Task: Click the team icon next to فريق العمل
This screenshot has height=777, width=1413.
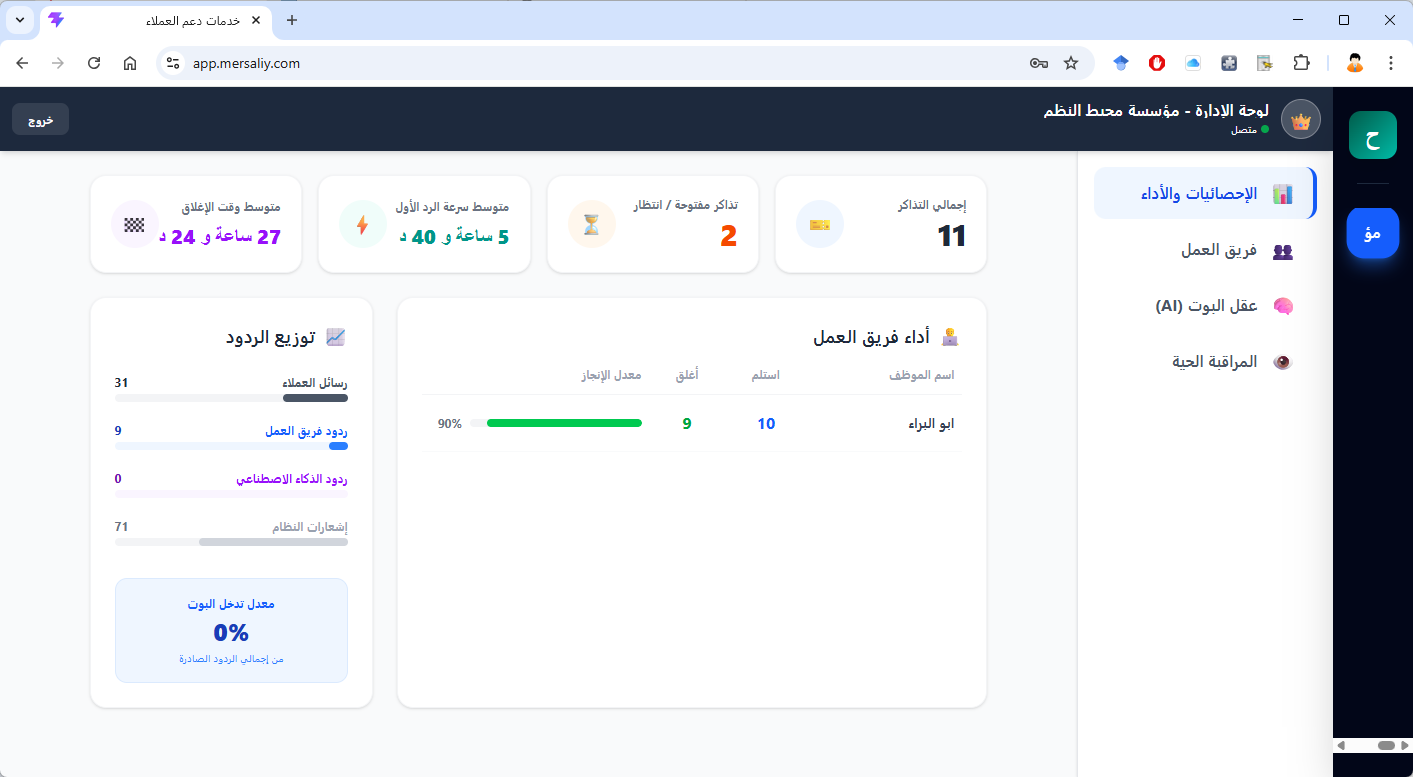Action: [1283, 251]
